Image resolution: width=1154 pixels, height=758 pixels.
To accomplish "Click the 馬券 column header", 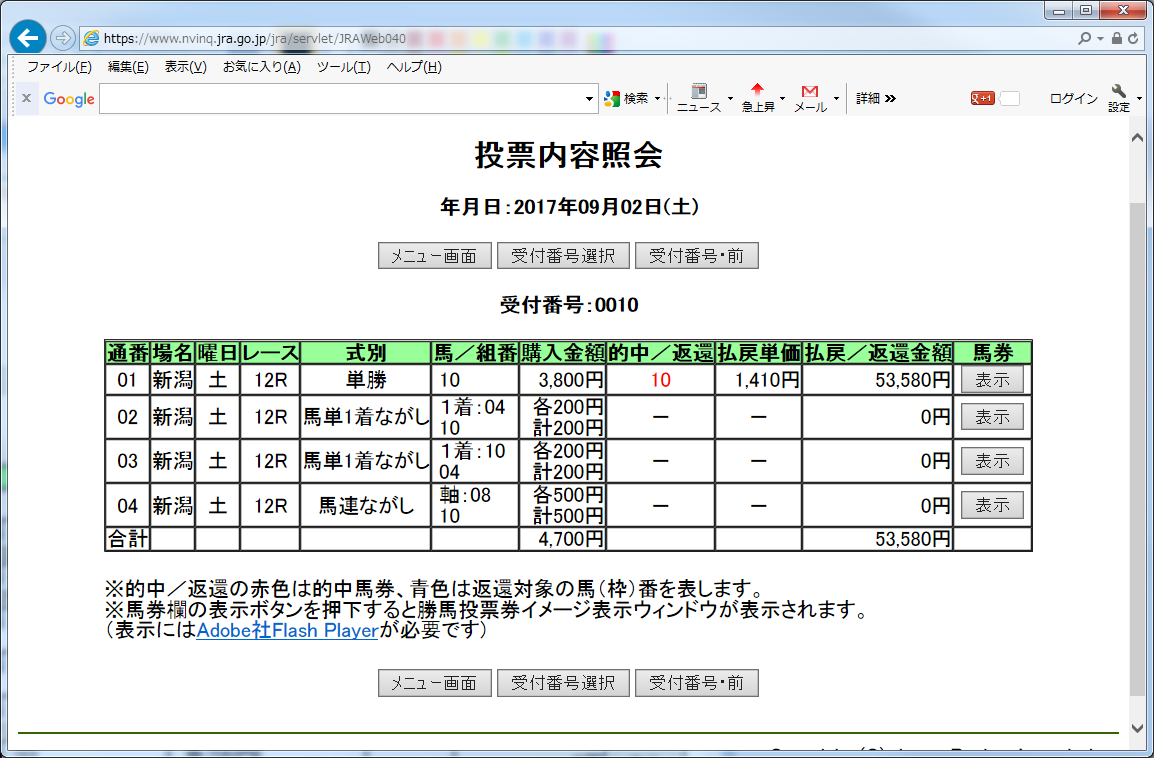I will click(992, 353).
